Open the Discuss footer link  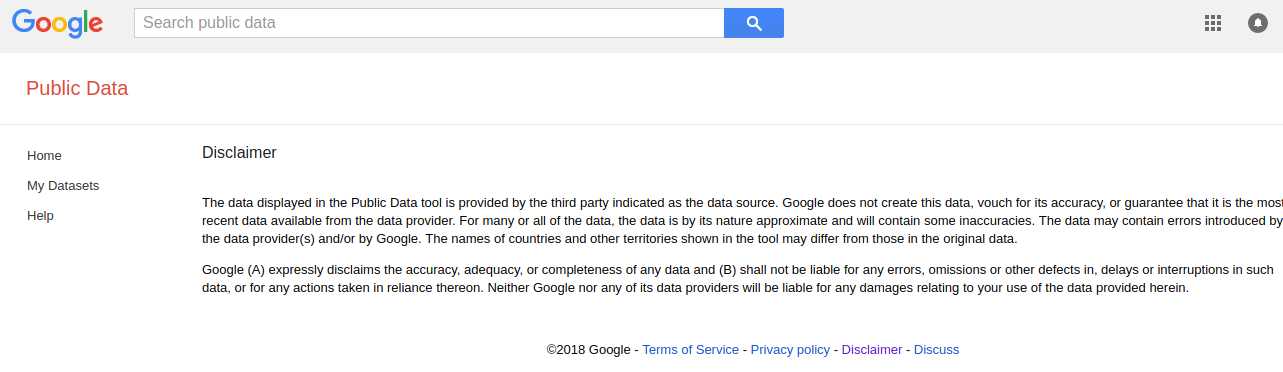[936, 350]
